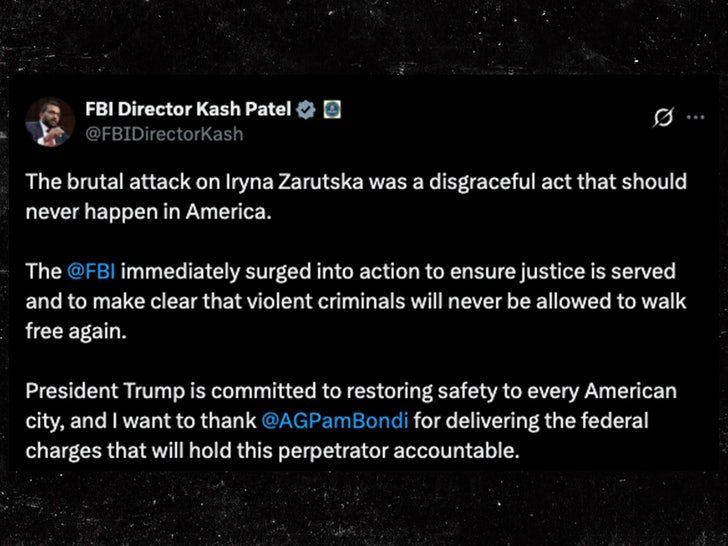Click the government affiliation seal badge
728x546 pixels.
coord(333,109)
